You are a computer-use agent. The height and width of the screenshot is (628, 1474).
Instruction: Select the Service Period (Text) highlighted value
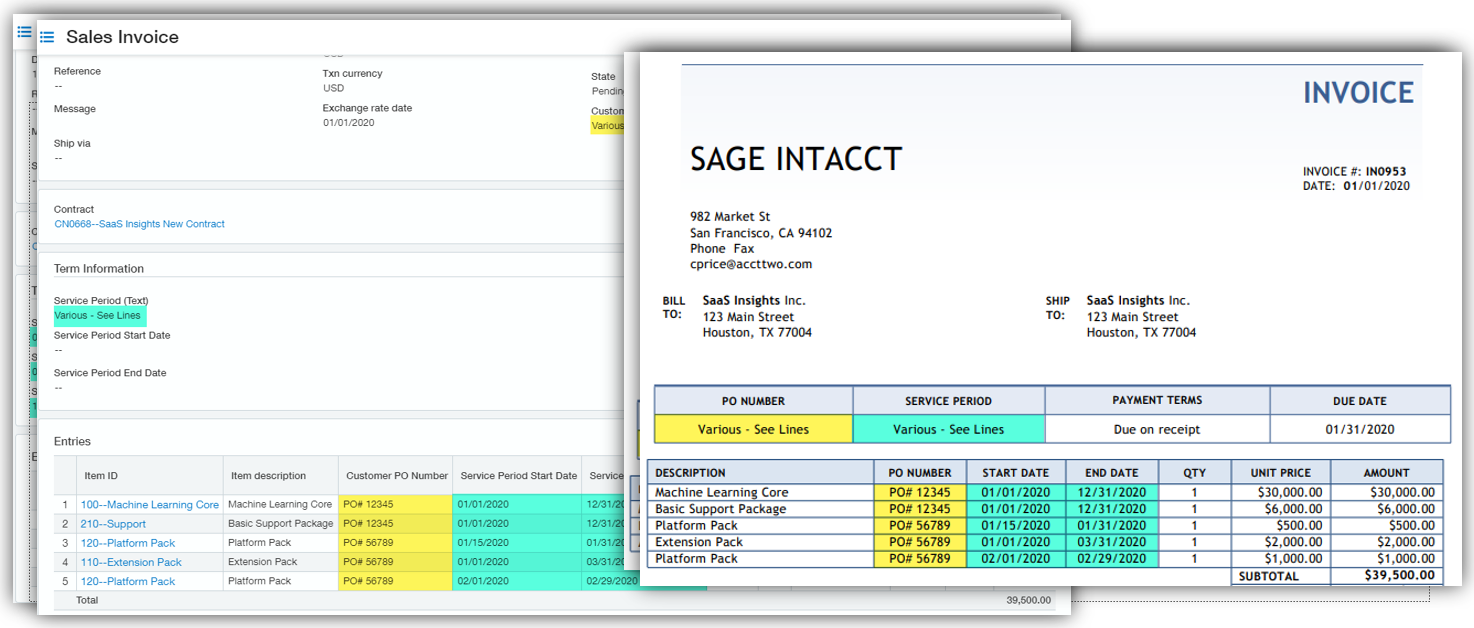[98, 316]
